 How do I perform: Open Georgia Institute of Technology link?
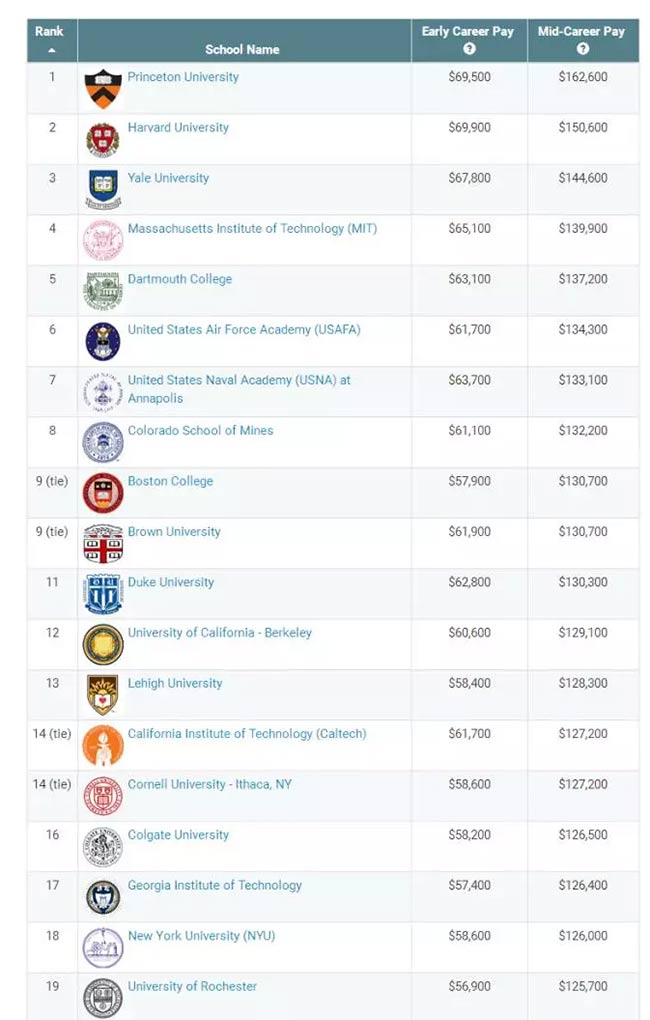[215, 885]
